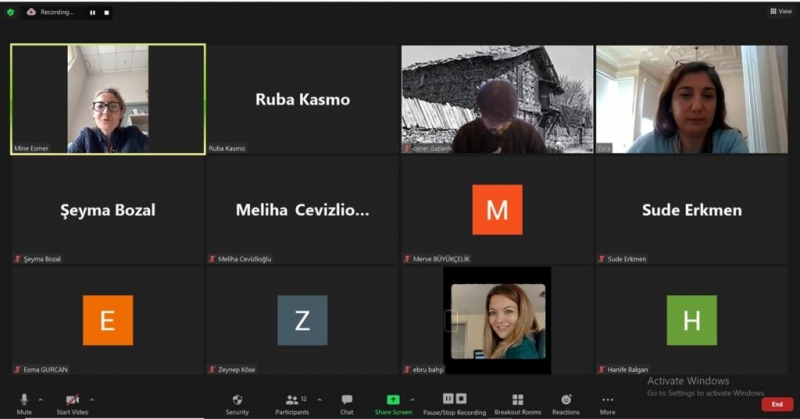This screenshot has height=419, width=800.
Task: Click the Esra name label
Action: pos(605,149)
